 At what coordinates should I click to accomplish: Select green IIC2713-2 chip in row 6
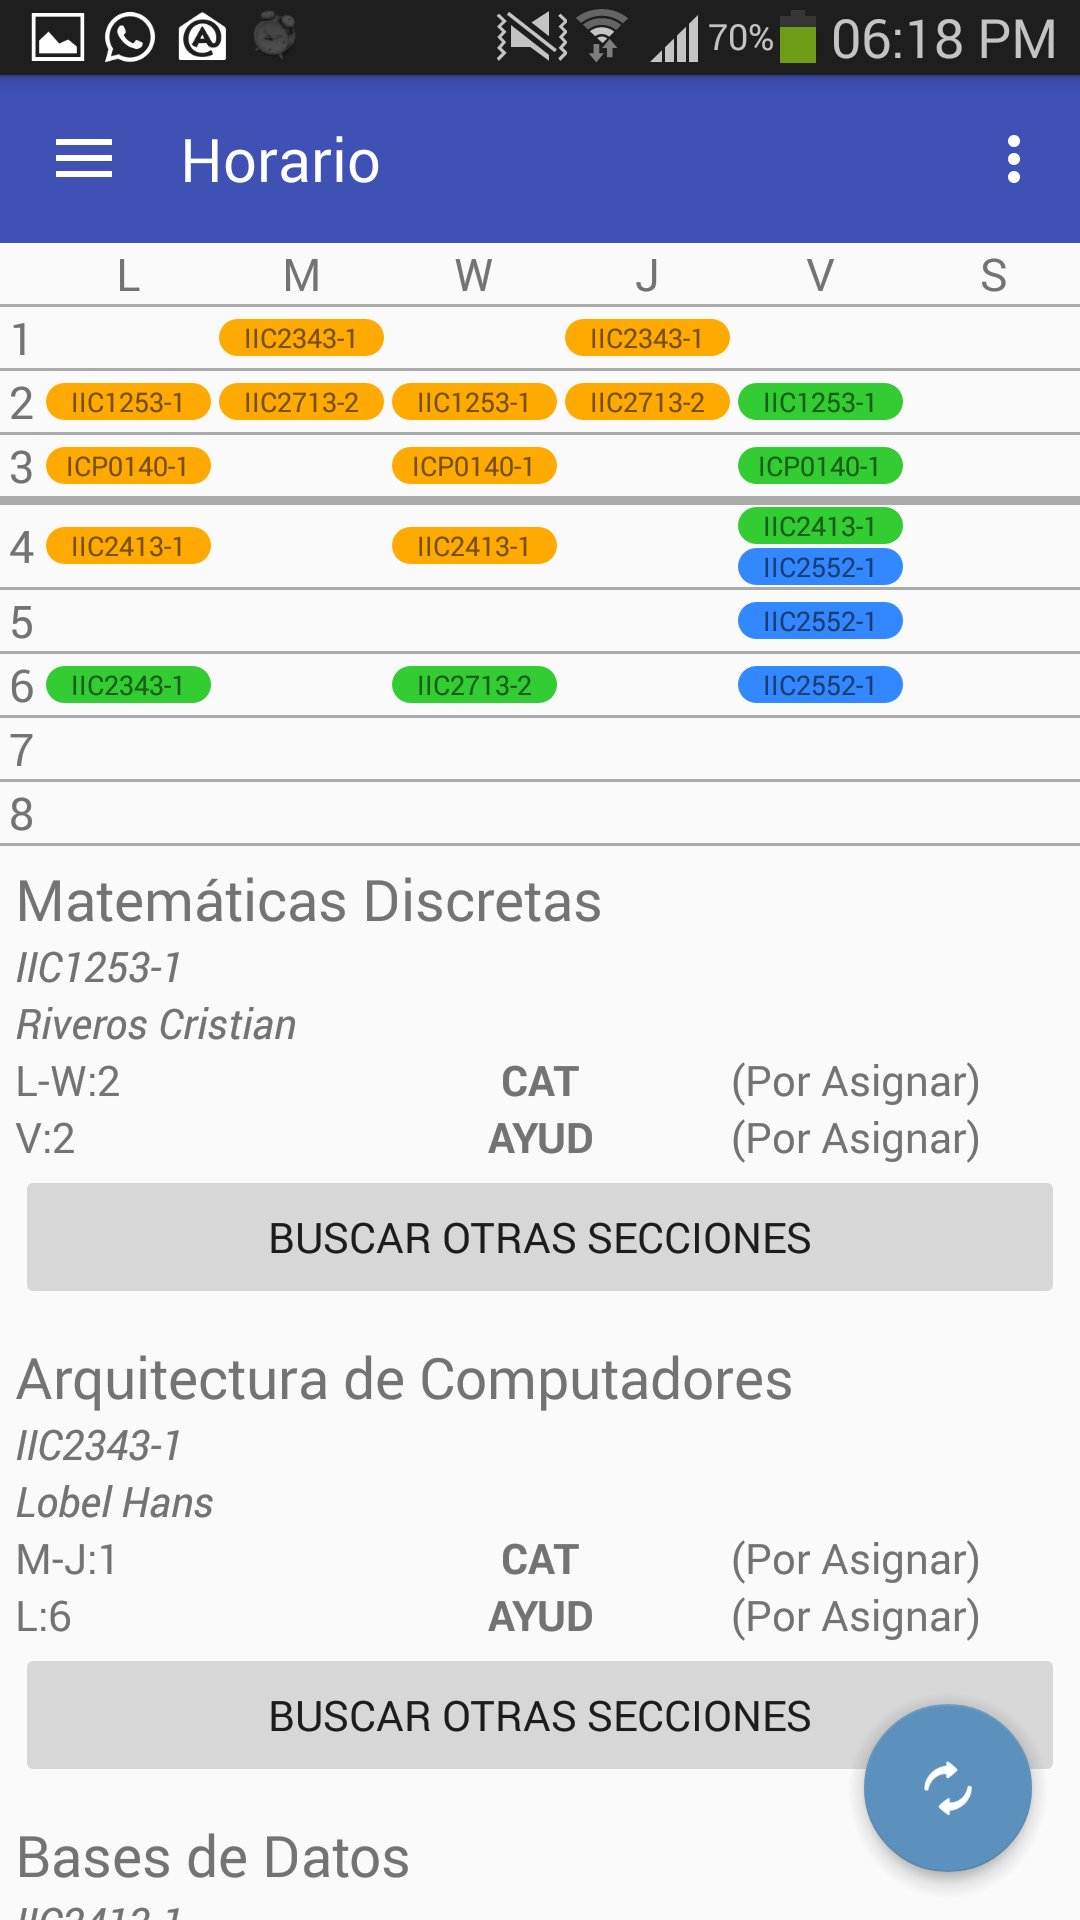click(x=474, y=685)
